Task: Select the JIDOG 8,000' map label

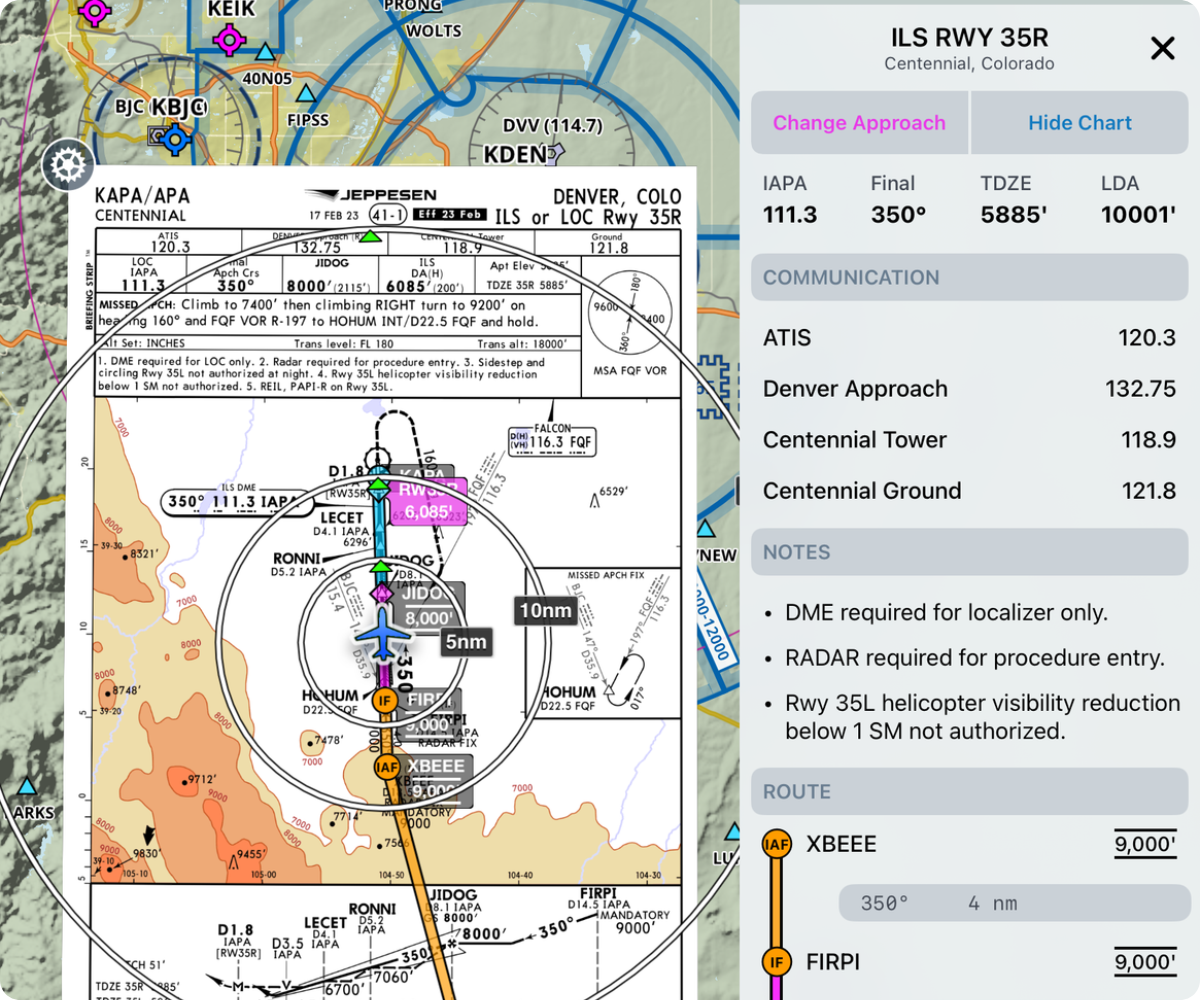Action: (428, 605)
